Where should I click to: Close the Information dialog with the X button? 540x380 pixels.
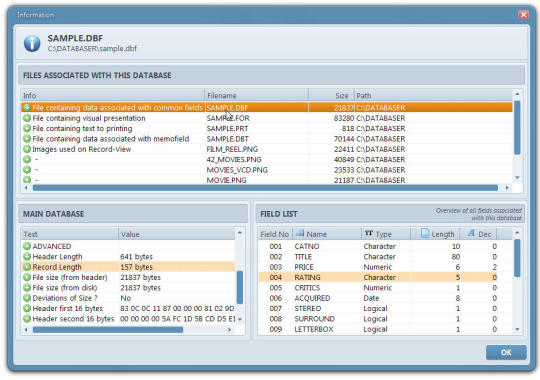pyautogui.click(x=523, y=14)
